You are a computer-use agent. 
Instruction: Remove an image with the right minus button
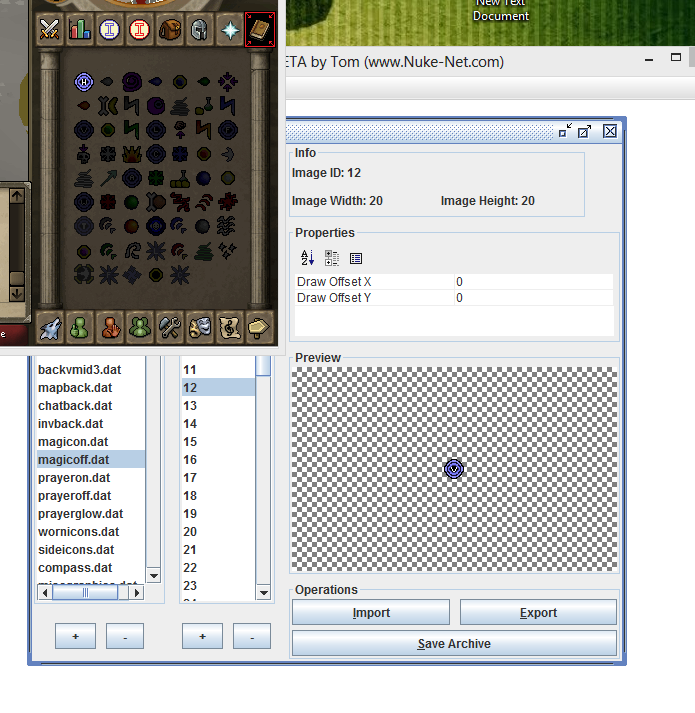coord(252,636)
